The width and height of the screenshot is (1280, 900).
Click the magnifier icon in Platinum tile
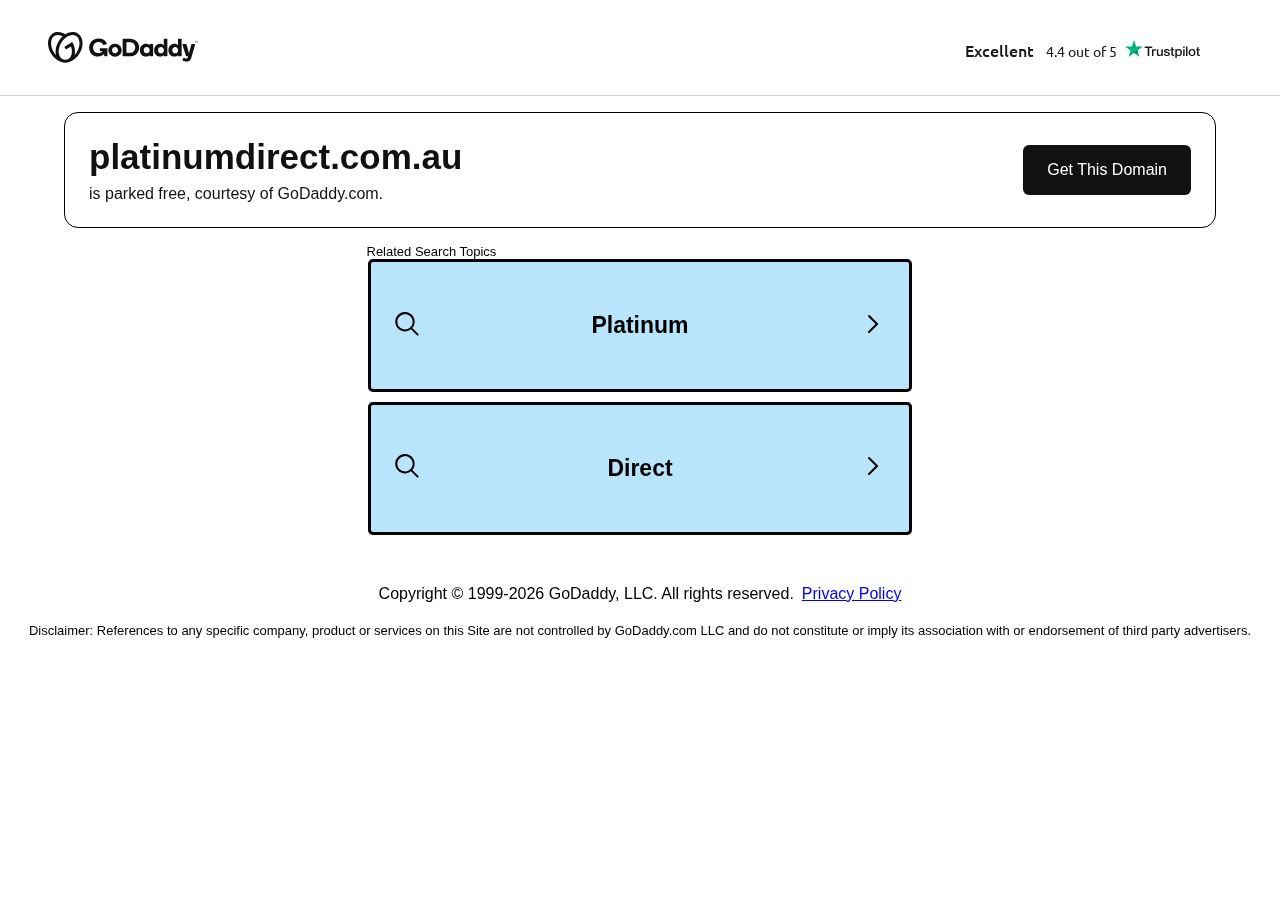pyautogui.click(x=407, y=324)
